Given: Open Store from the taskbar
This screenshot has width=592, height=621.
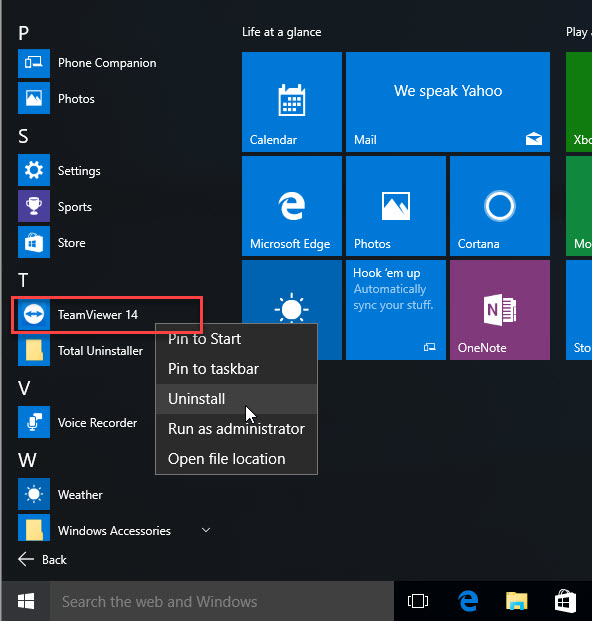Looking at the screenshot, I should pyautogui.click(x=565, y=601).
